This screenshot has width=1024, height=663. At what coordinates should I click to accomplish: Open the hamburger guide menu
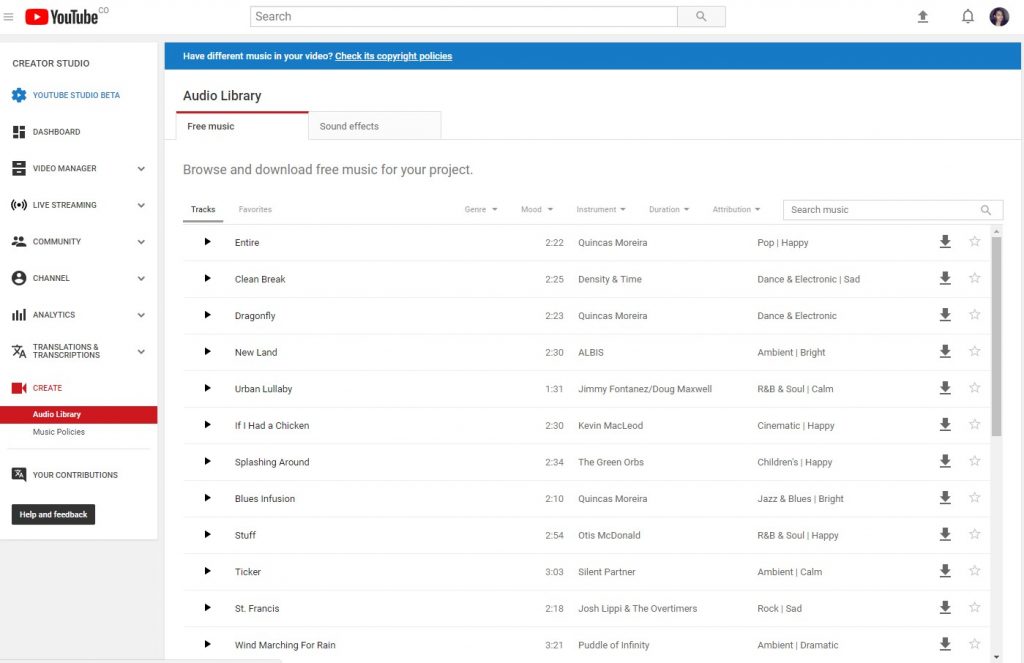click(8, 16)
